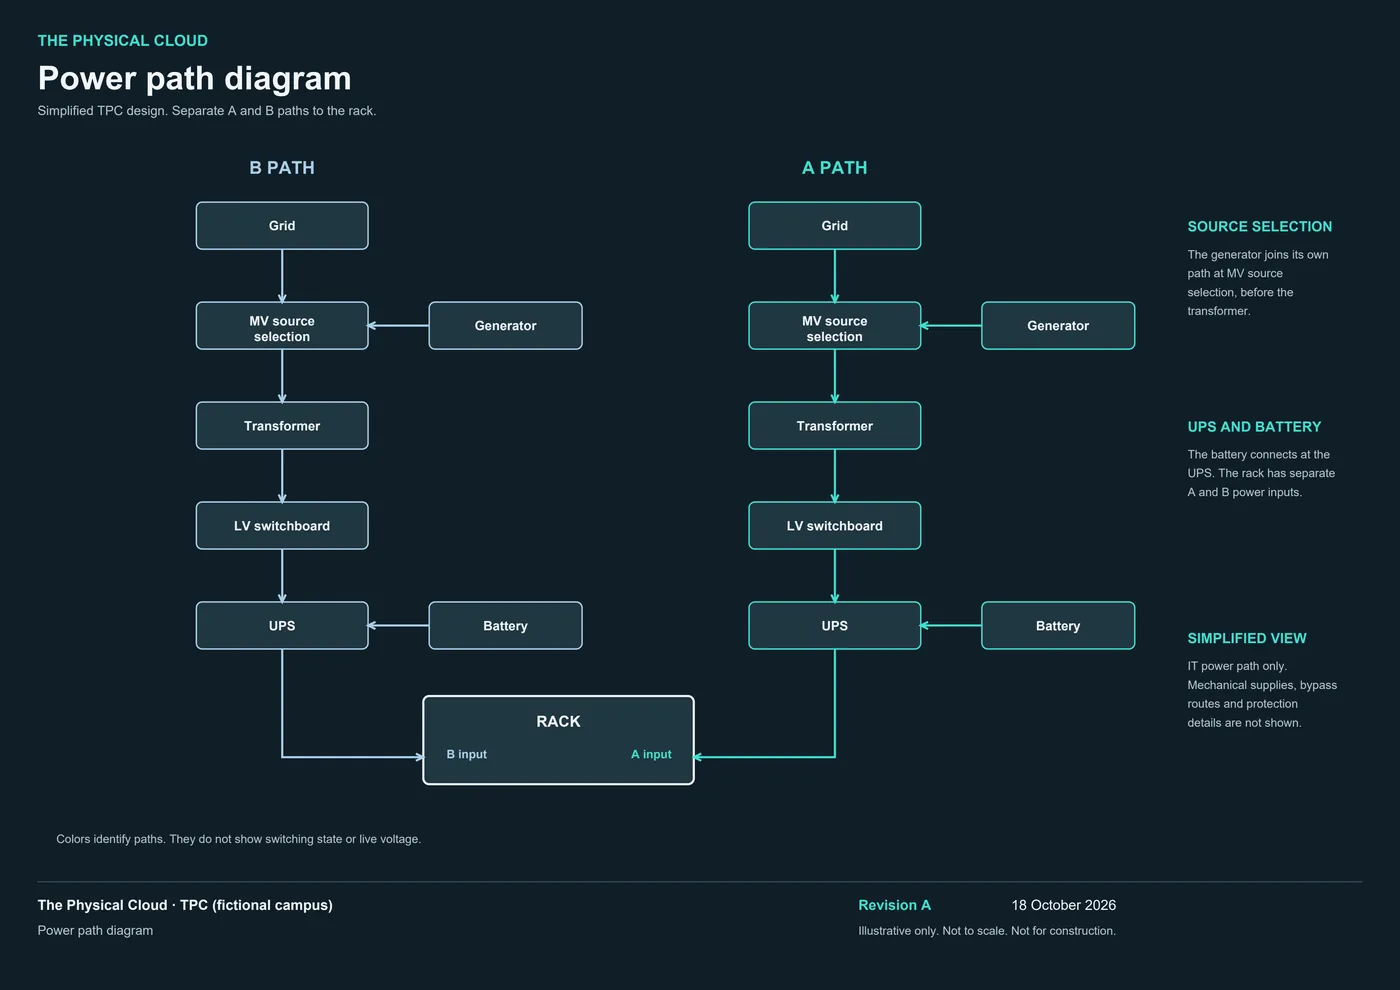Click the 'Power path diagram' main title
Image resolution: width=1400 pixels, height=990 pixels.
(195, 79)
